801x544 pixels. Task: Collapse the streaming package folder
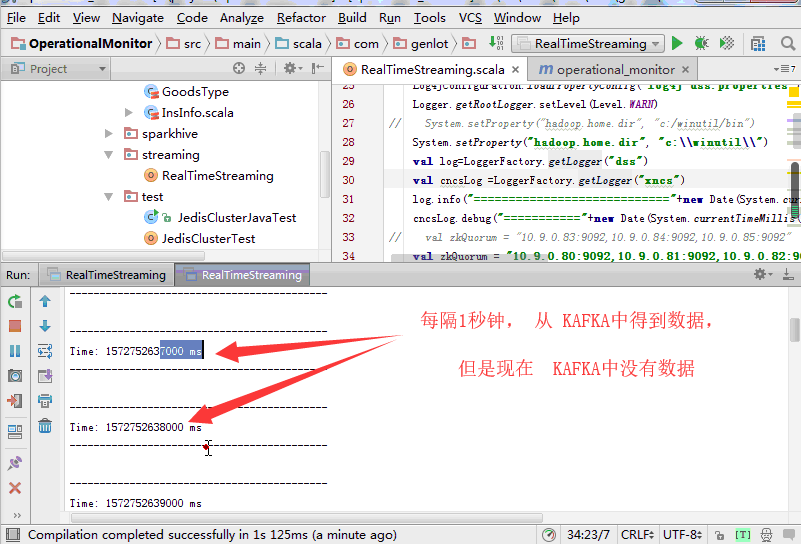109,155
